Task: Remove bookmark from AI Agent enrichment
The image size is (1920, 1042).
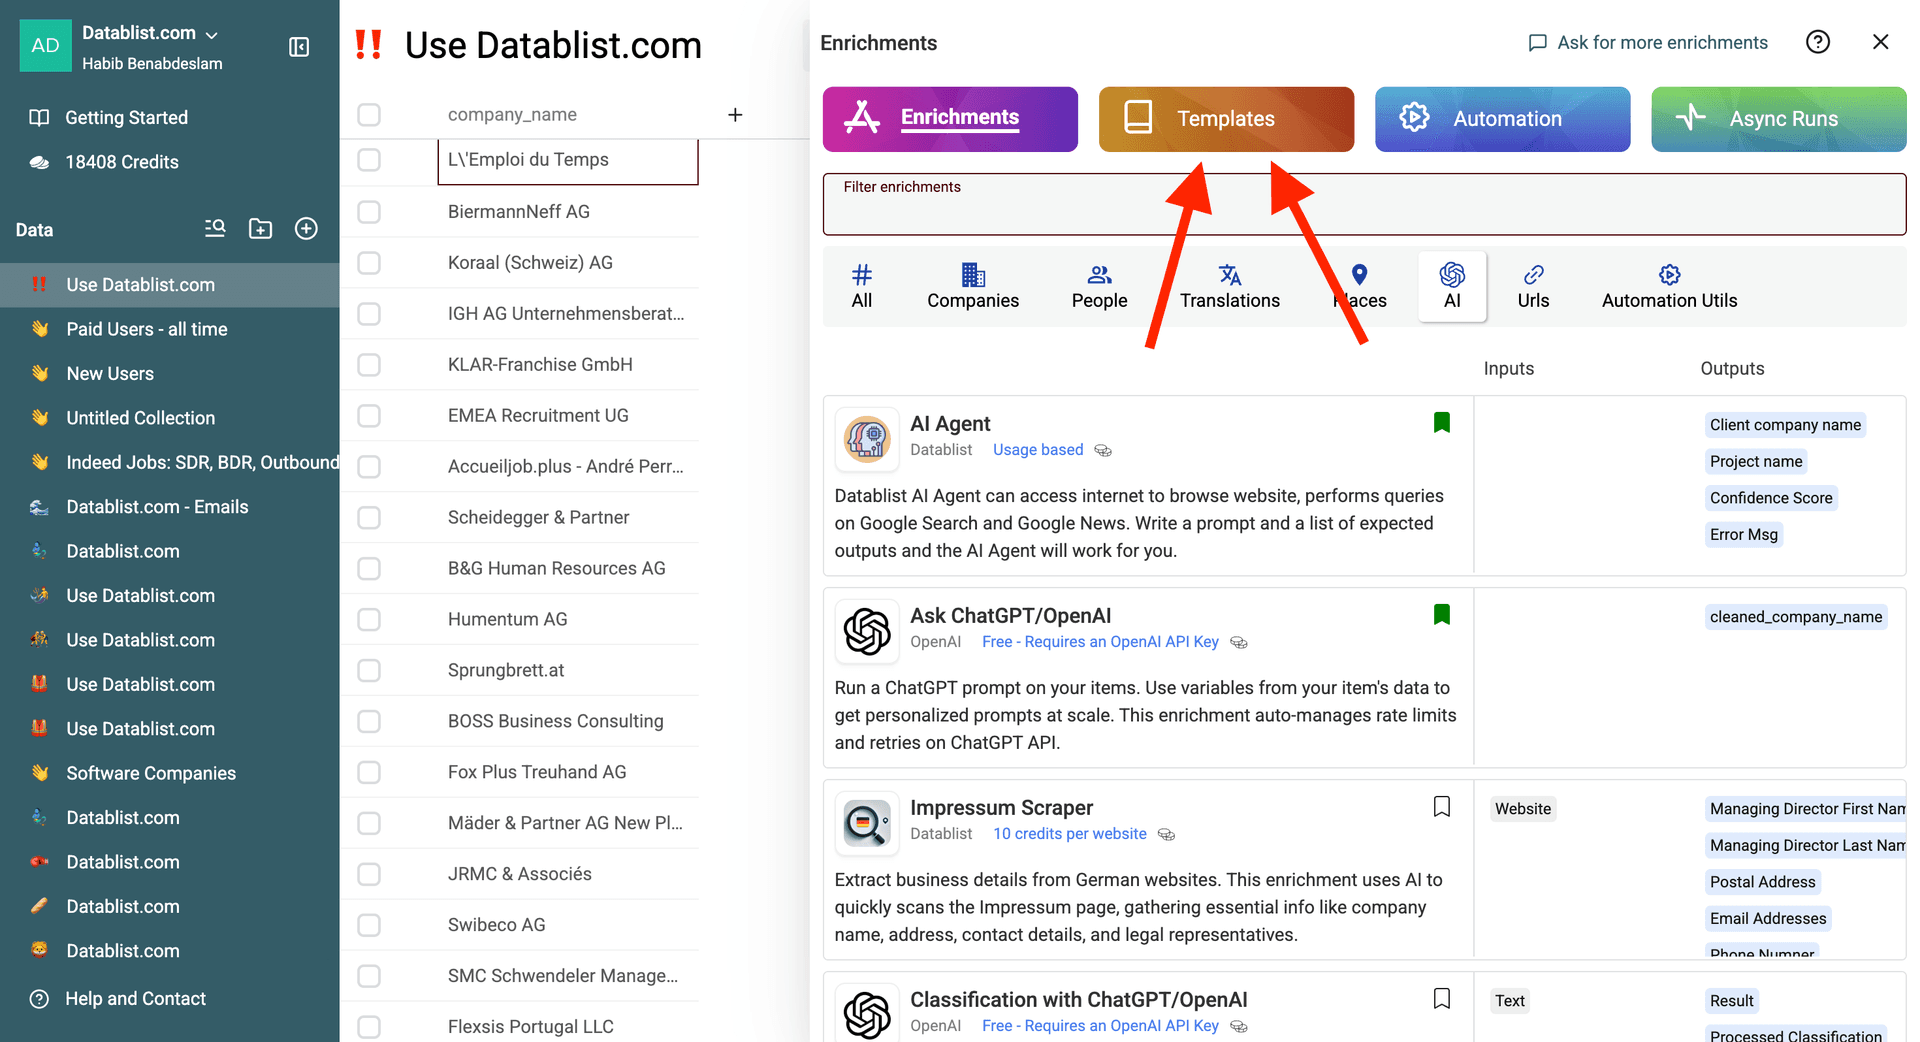Action: pos(1441,423)
